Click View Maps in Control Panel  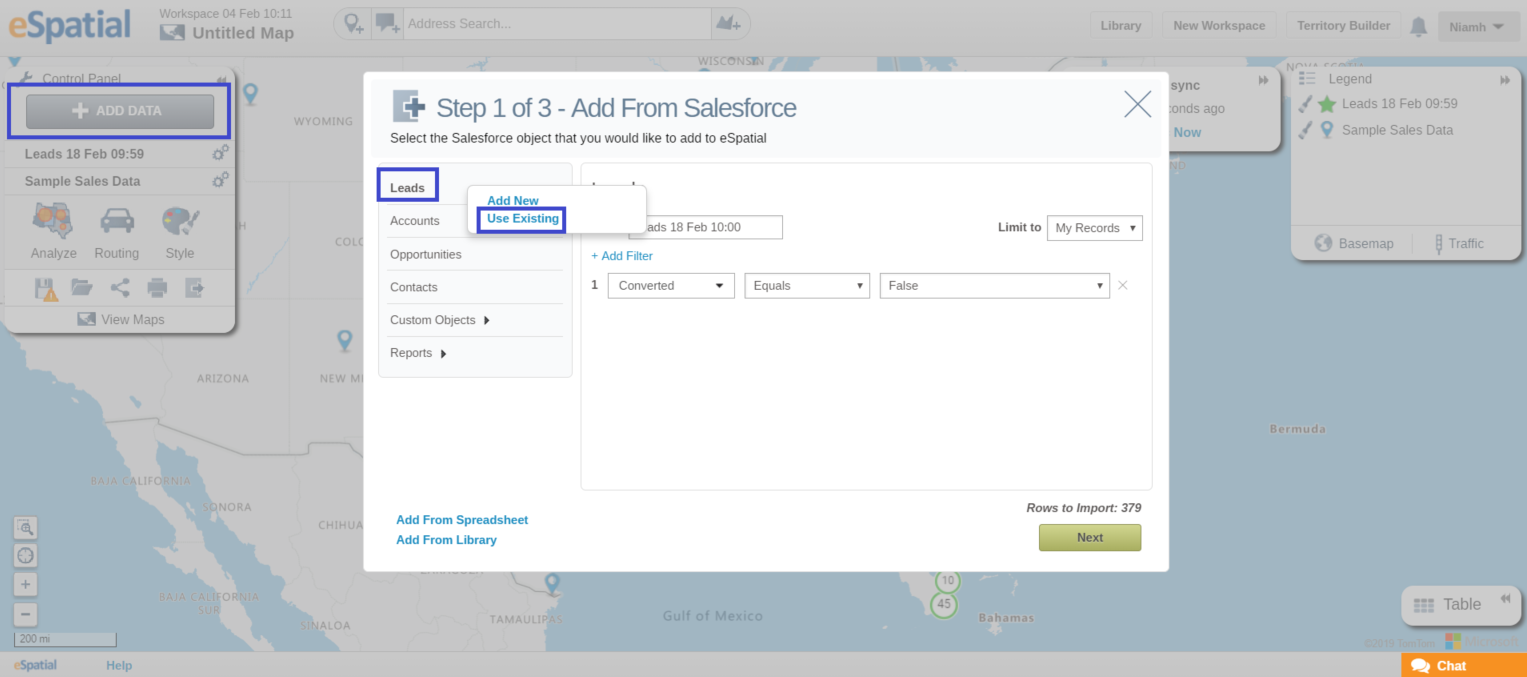coord(120,319)
